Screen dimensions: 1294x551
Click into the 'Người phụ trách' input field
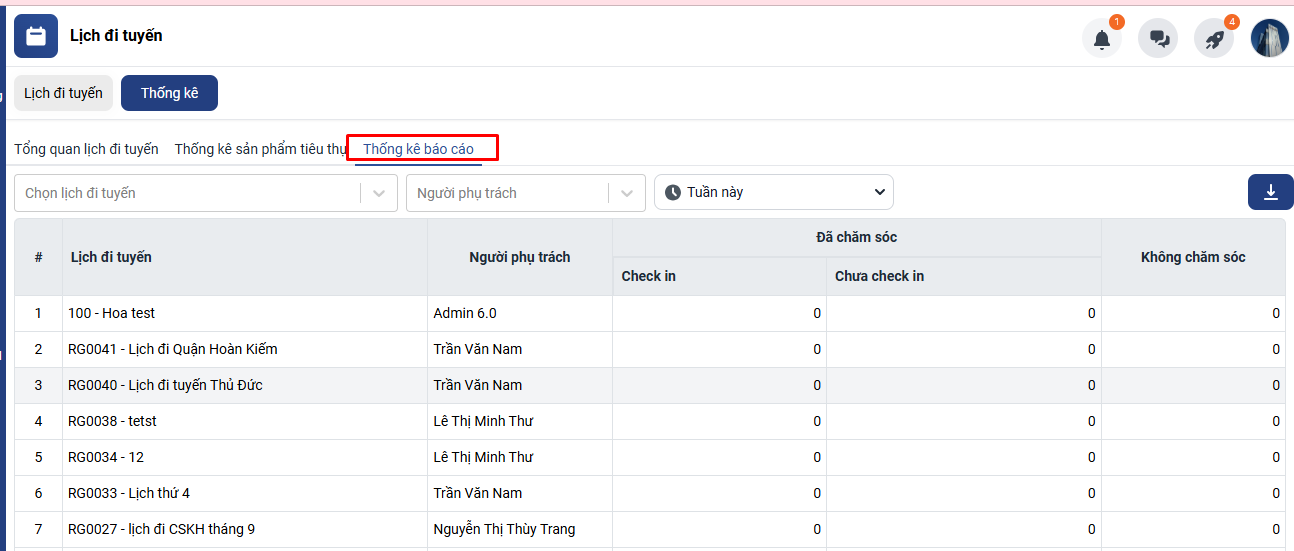[x=505, y=193]
